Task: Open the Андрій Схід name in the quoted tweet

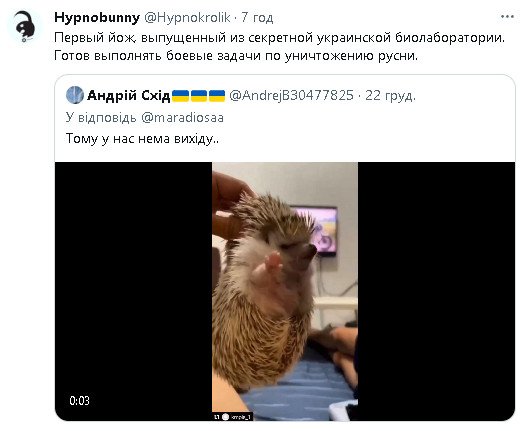Action: (x=128, y=95)
